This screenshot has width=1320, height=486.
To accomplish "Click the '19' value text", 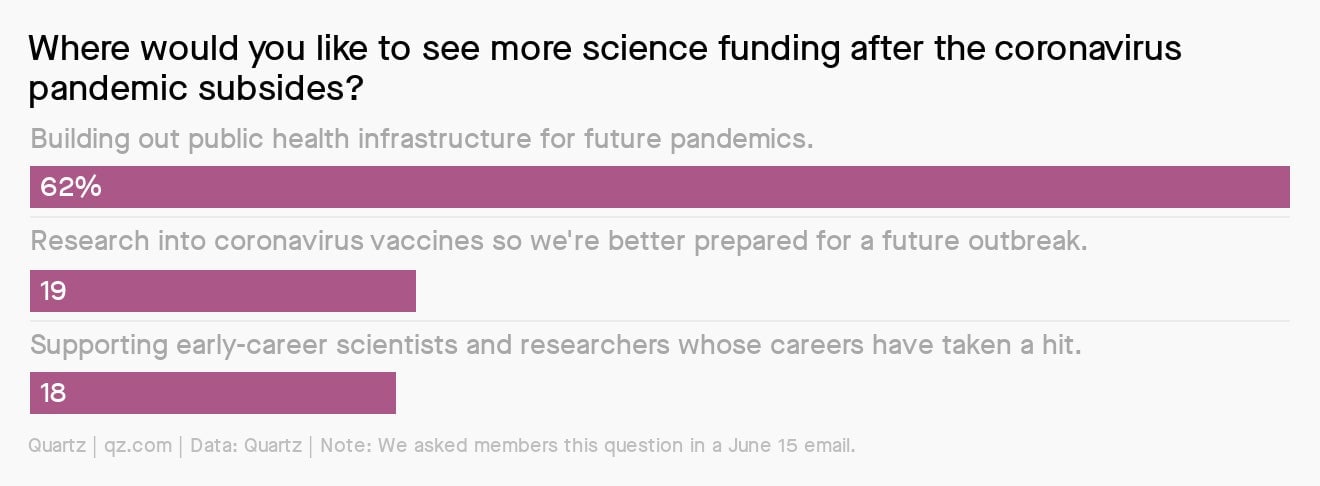I will tap(54, 290).
